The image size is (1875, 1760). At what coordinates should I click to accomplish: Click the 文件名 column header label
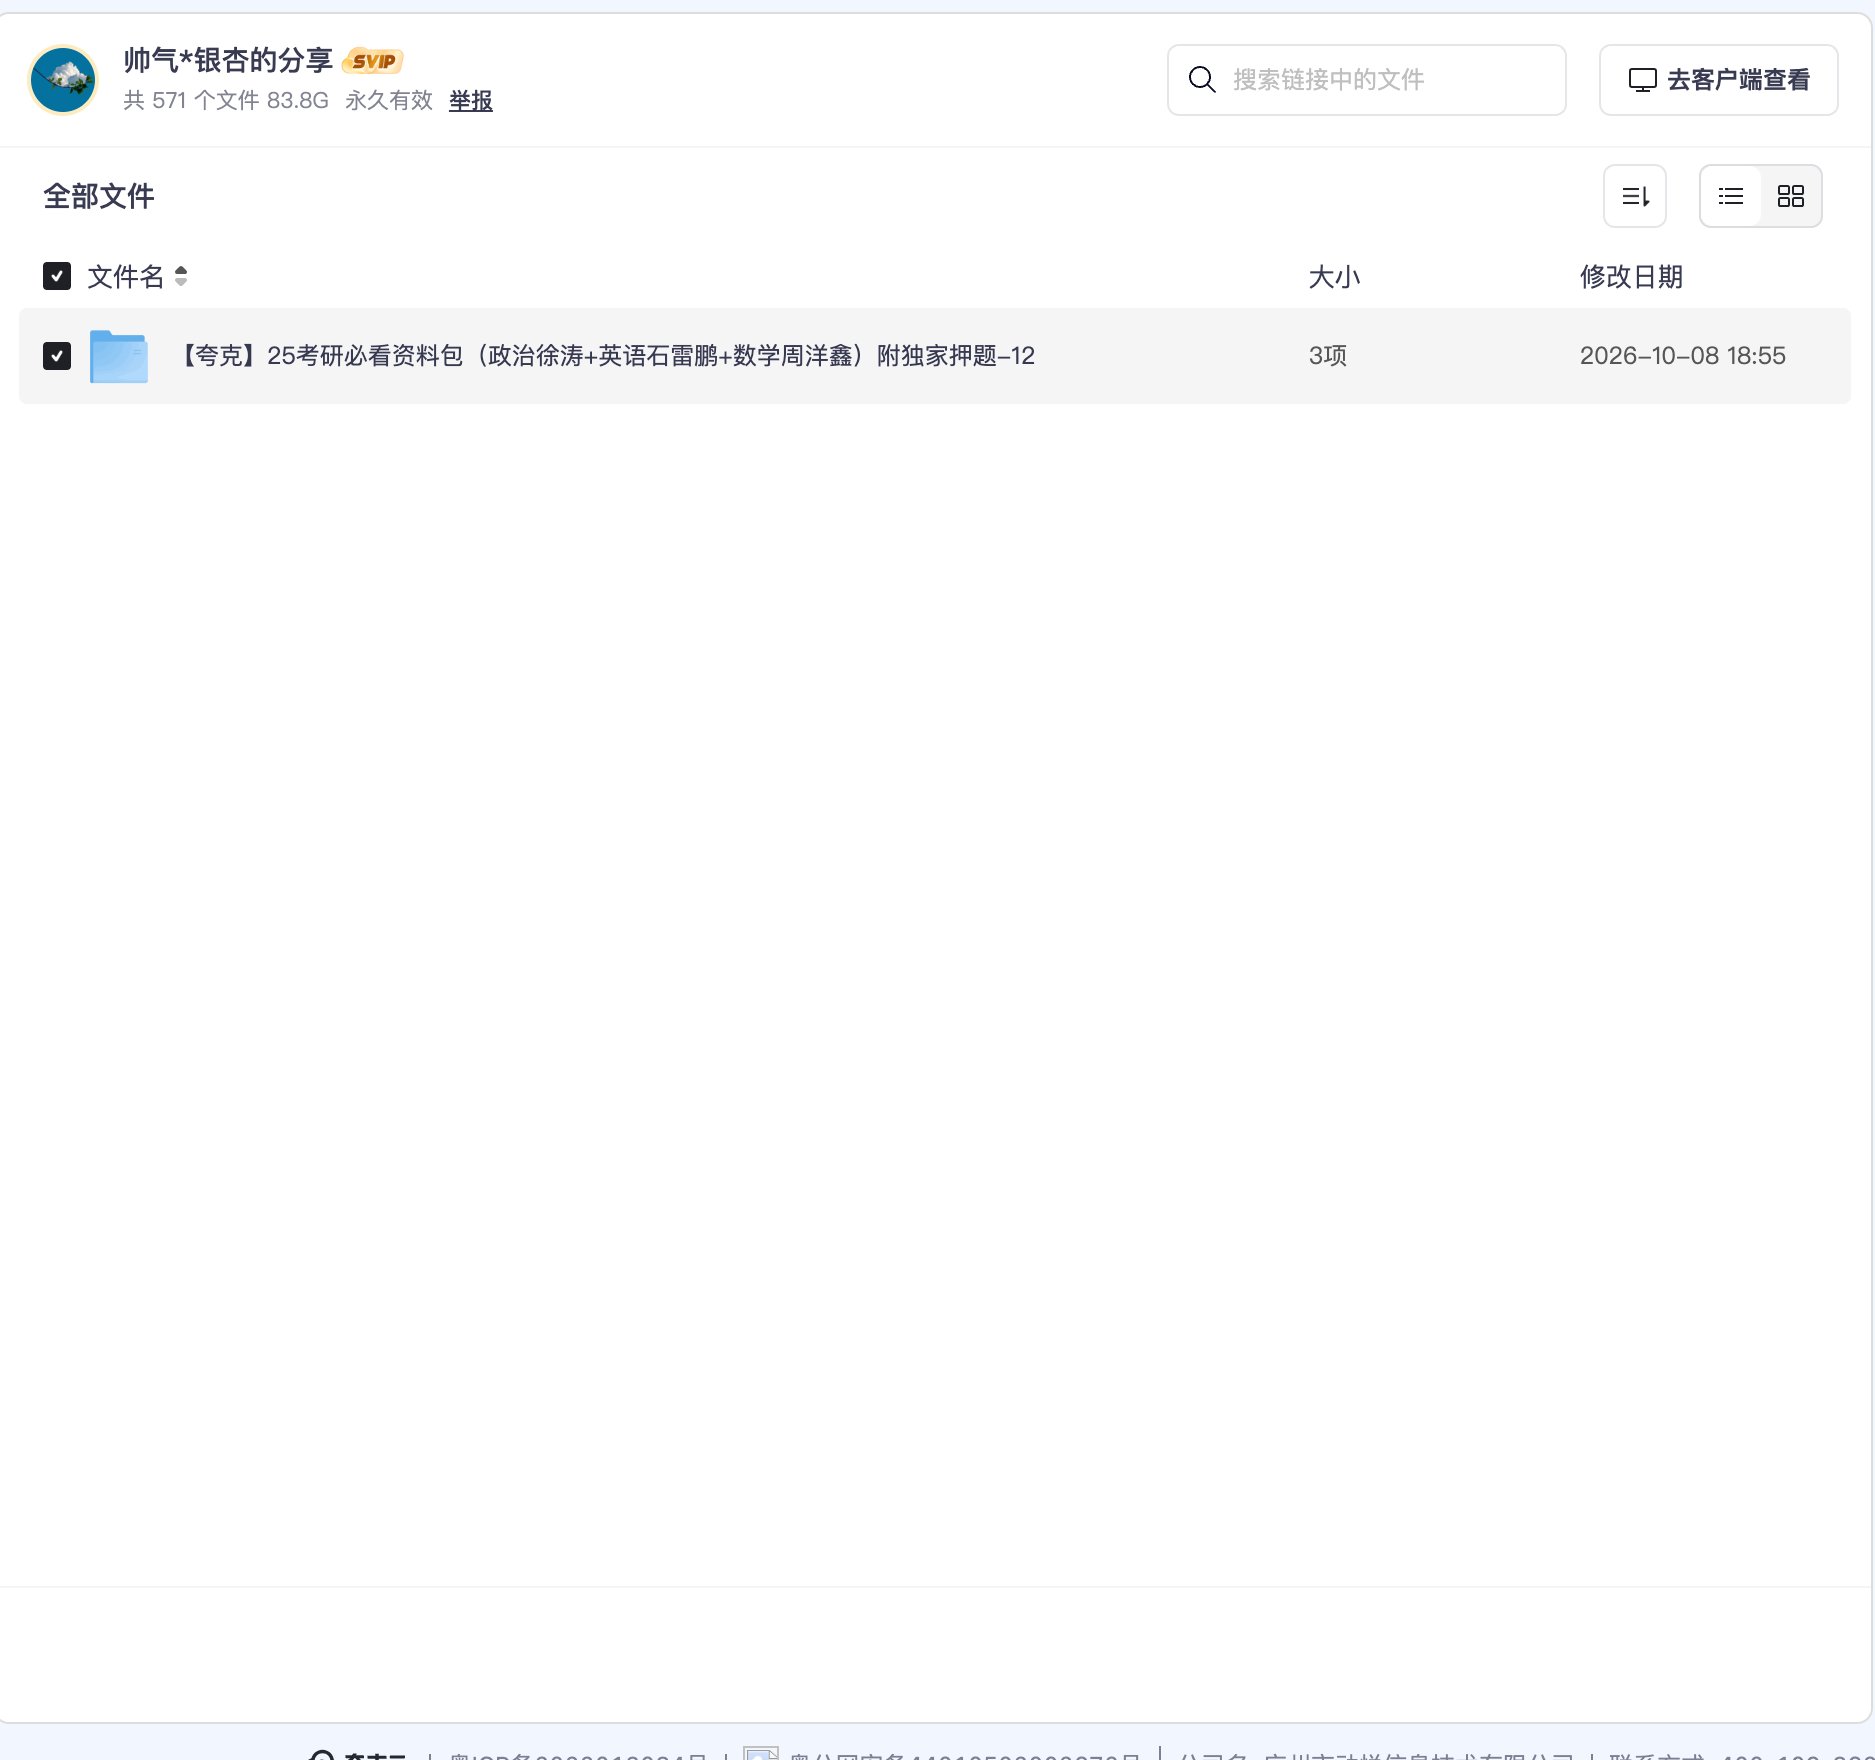pyautogui.click(x=125, y=277)
